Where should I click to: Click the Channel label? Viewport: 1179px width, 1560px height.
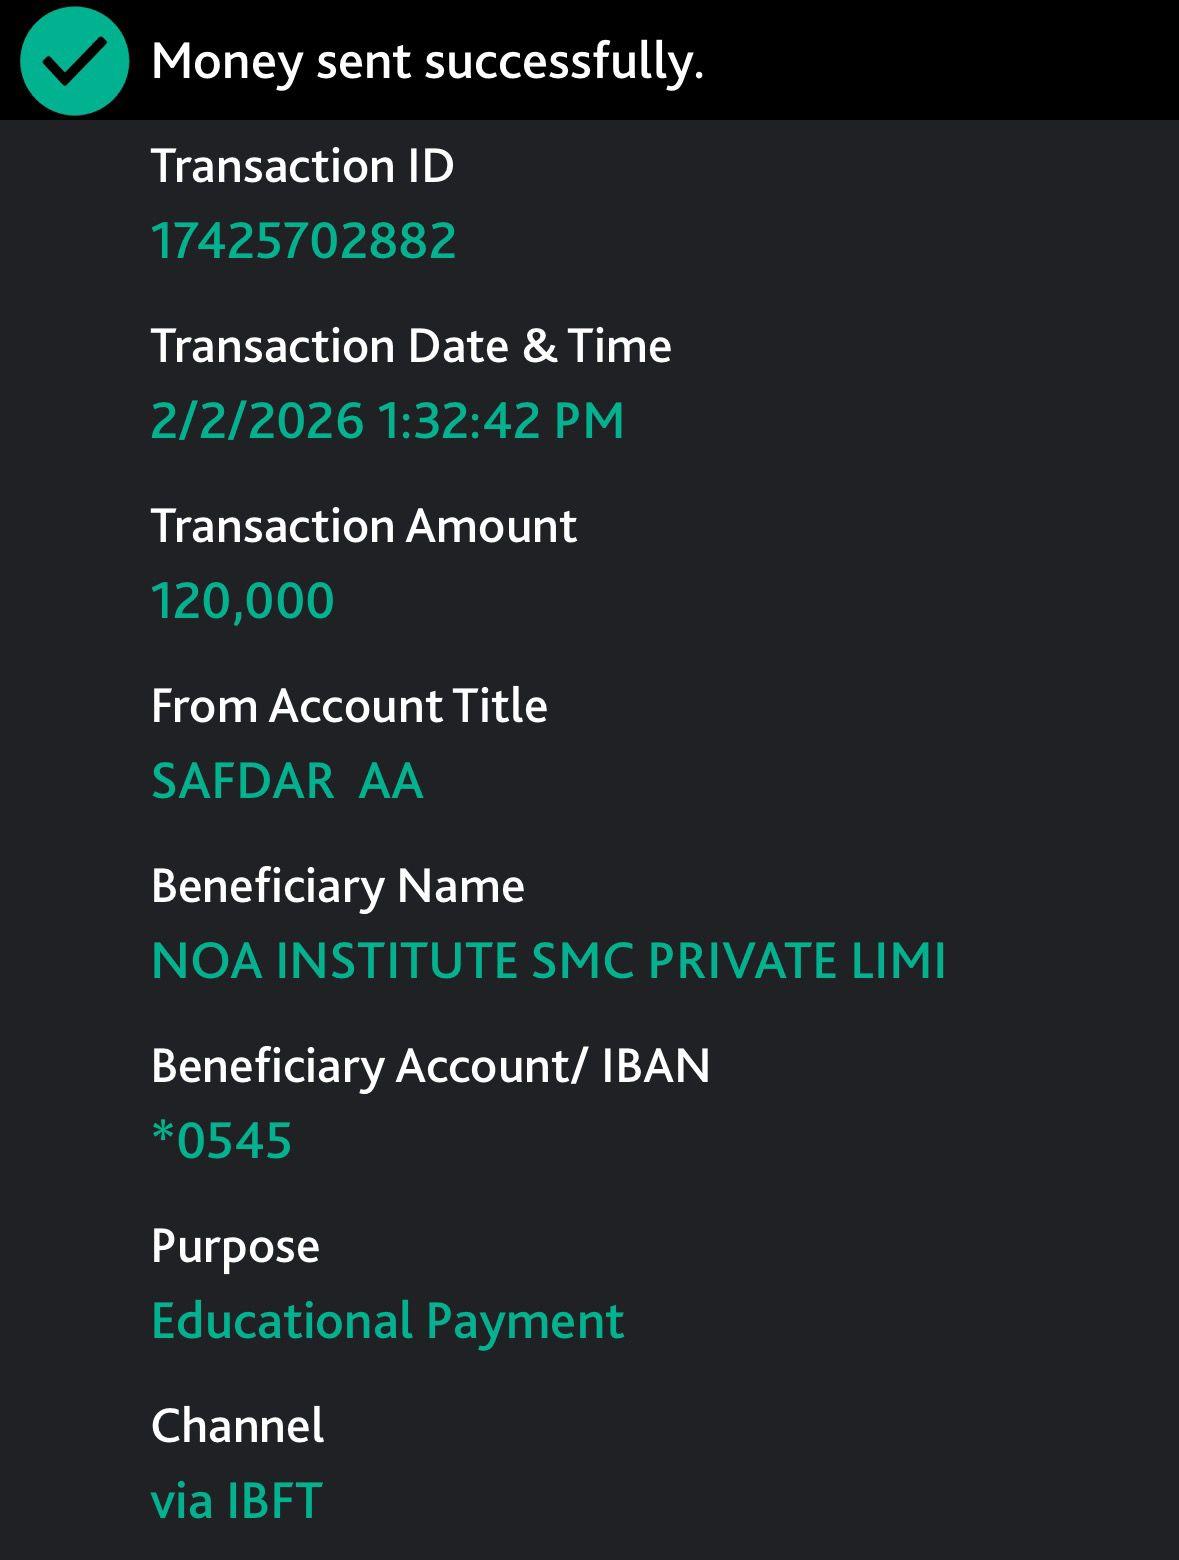[x=237, y=1426]
